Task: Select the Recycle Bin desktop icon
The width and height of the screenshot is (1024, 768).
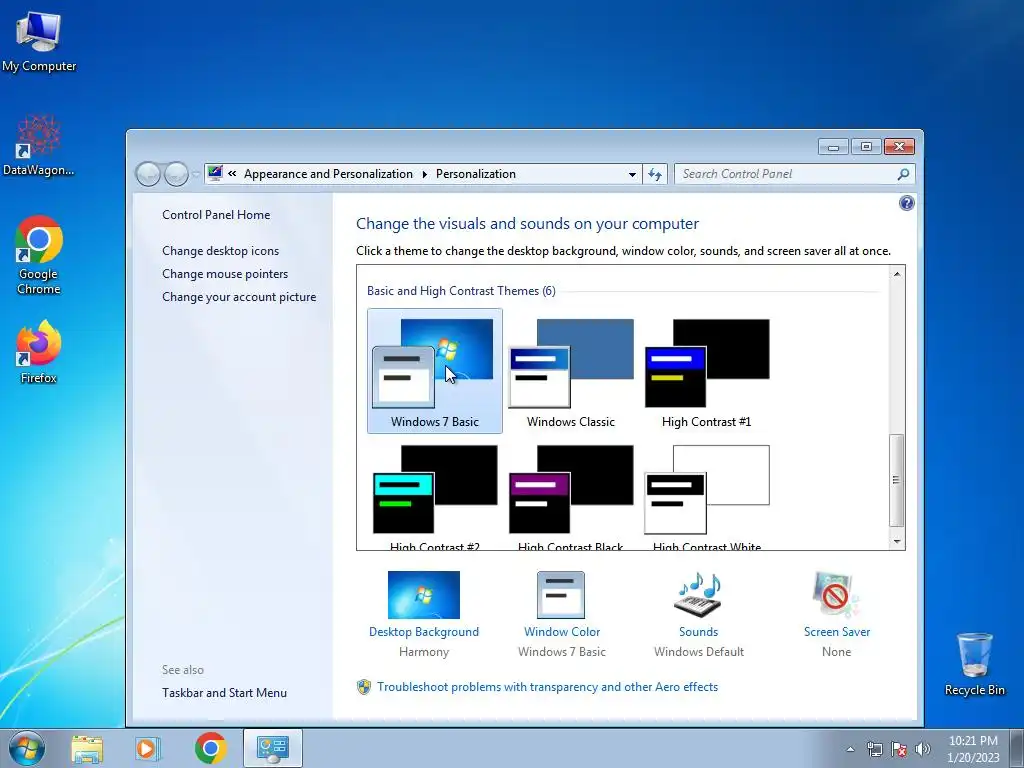Action: 974,664
